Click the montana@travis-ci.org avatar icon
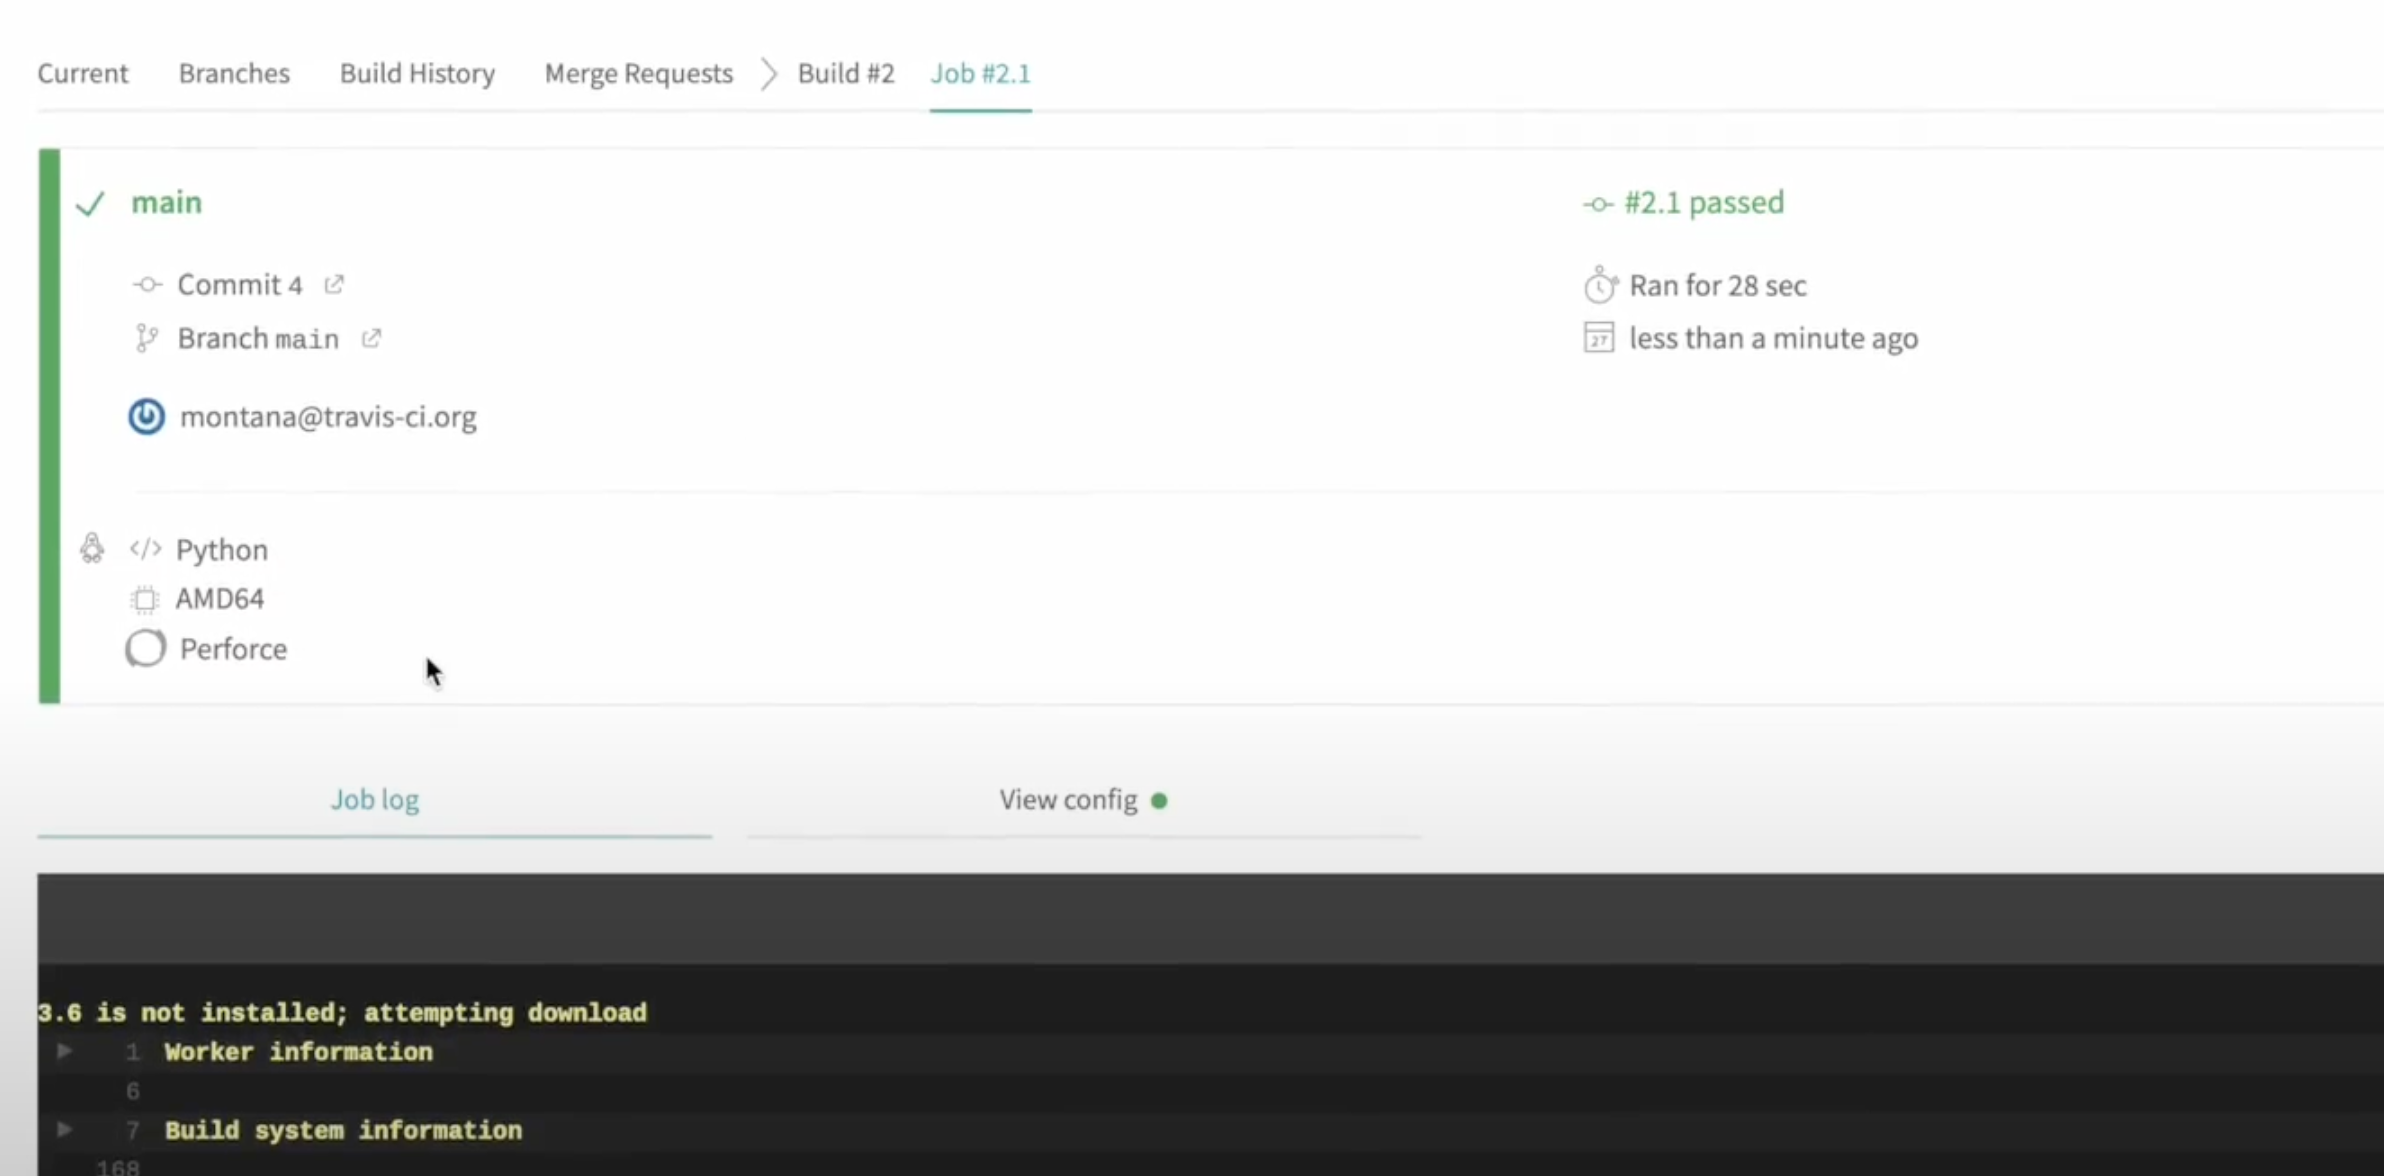Screen dimensions: 2384x1176 146,416
